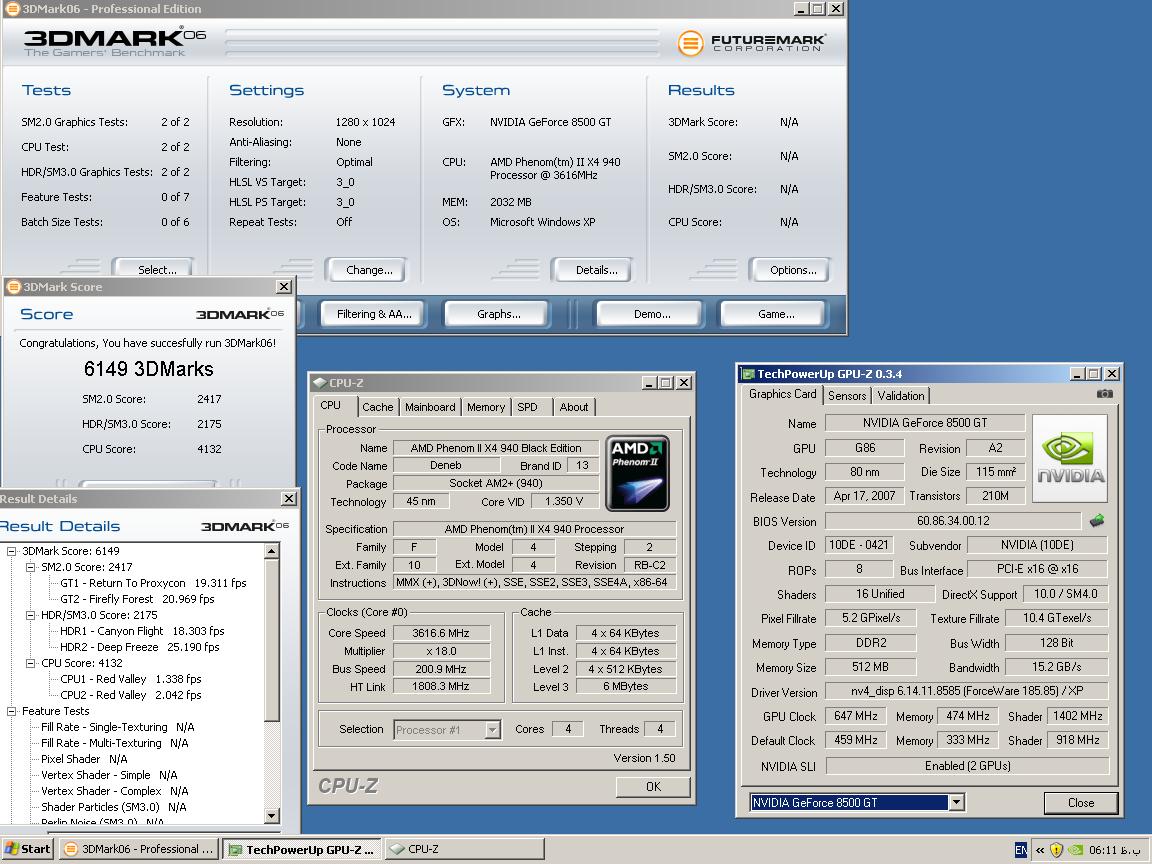The width and height of the screenshot is (1152, 864).
Task: Click the Result Details scrollbar down arrow
Action: (x=272, y=816)
